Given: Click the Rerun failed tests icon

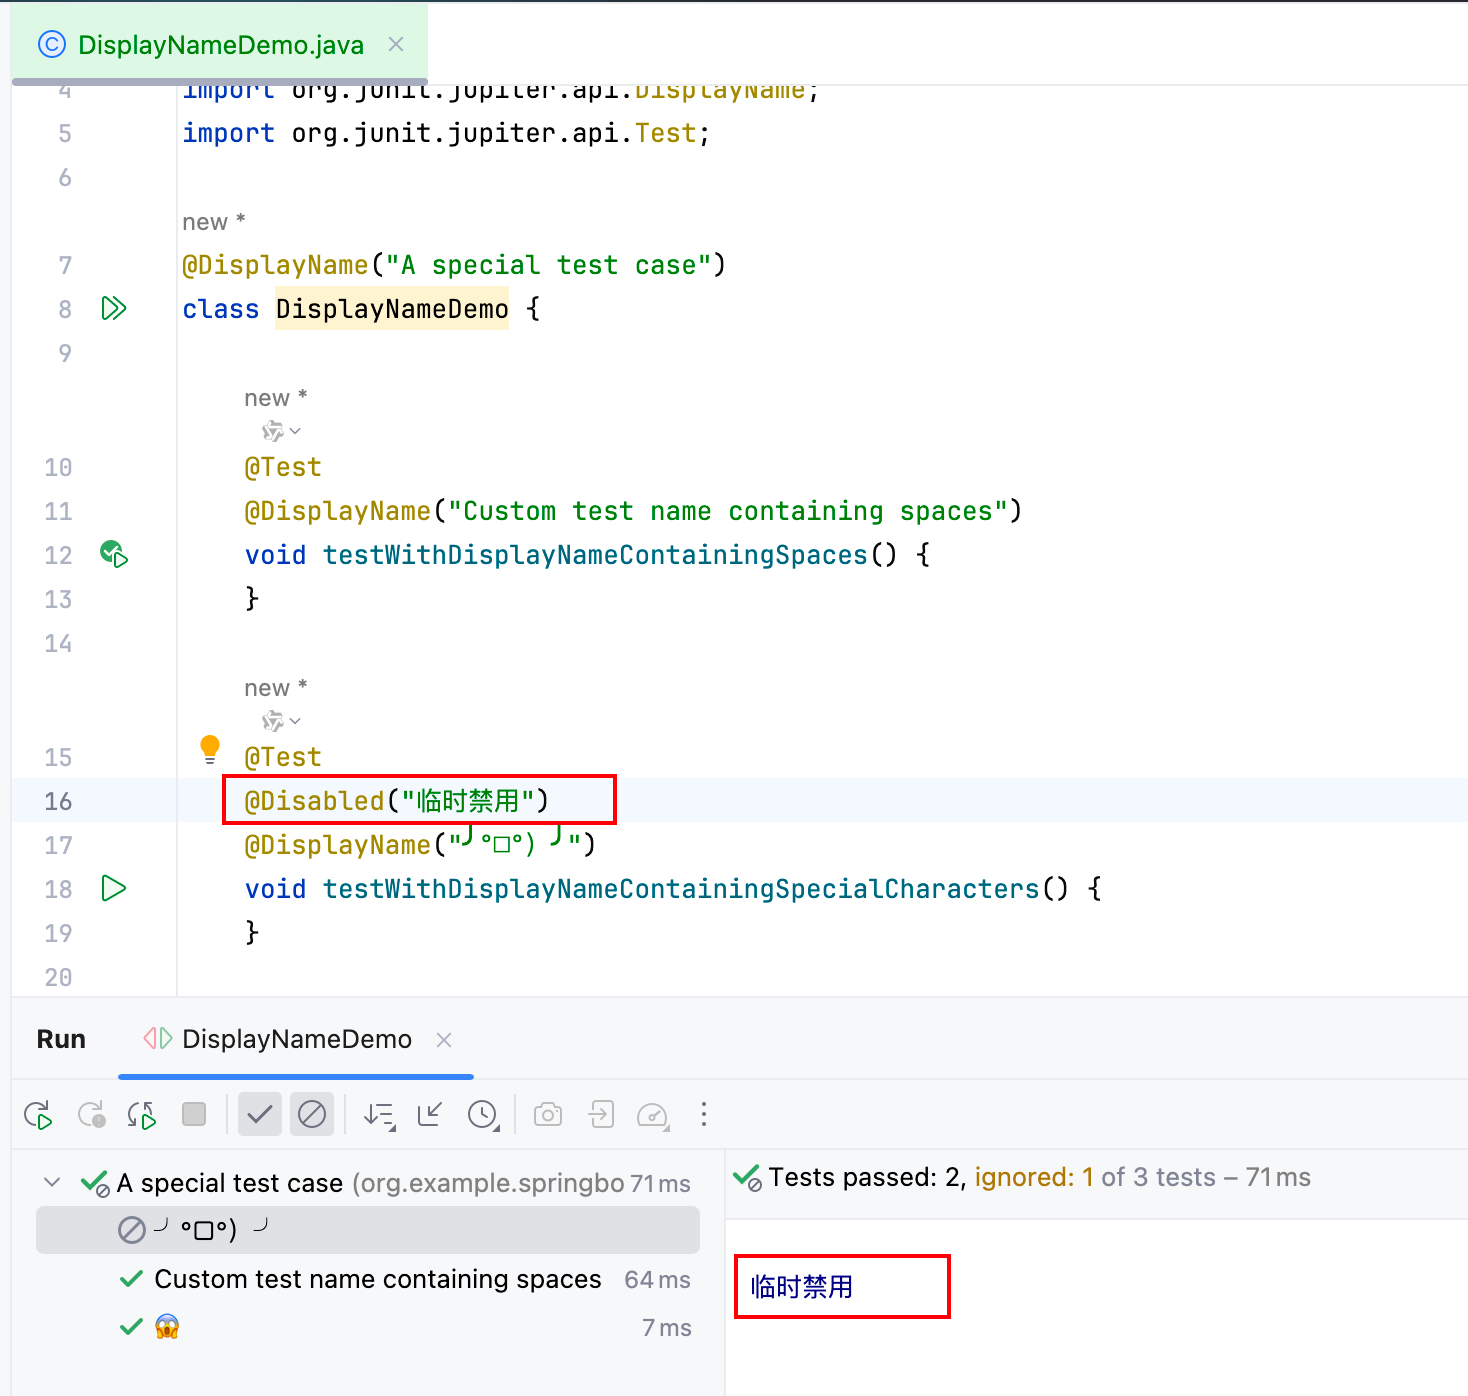Looking at the screenshot, I should (x=92, y=1114).
